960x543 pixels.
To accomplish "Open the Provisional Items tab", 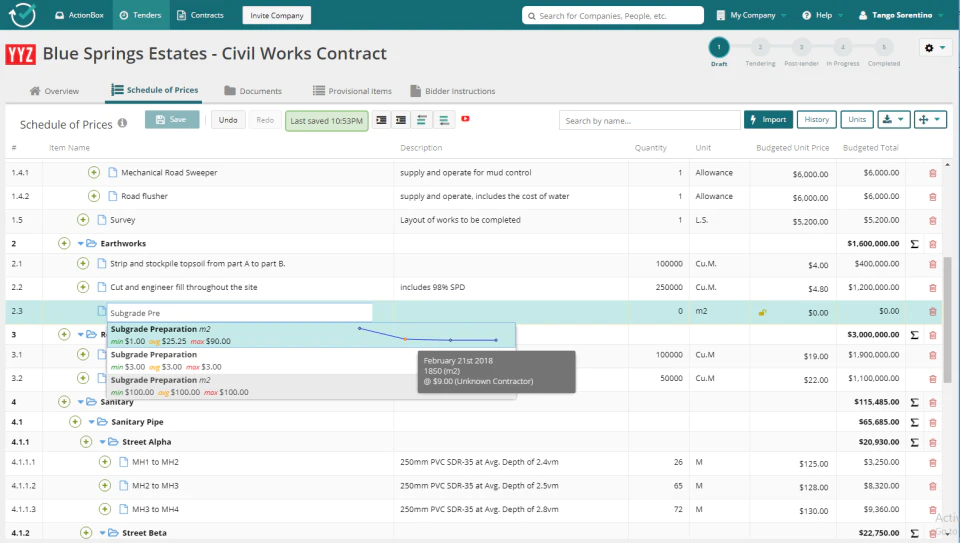I will coord(352,91).
